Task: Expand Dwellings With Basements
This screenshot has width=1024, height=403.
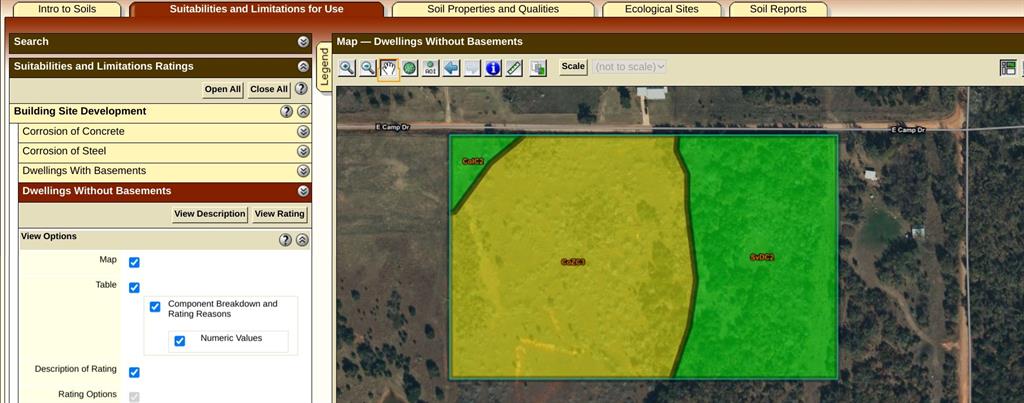Action: tap(303, 171)
